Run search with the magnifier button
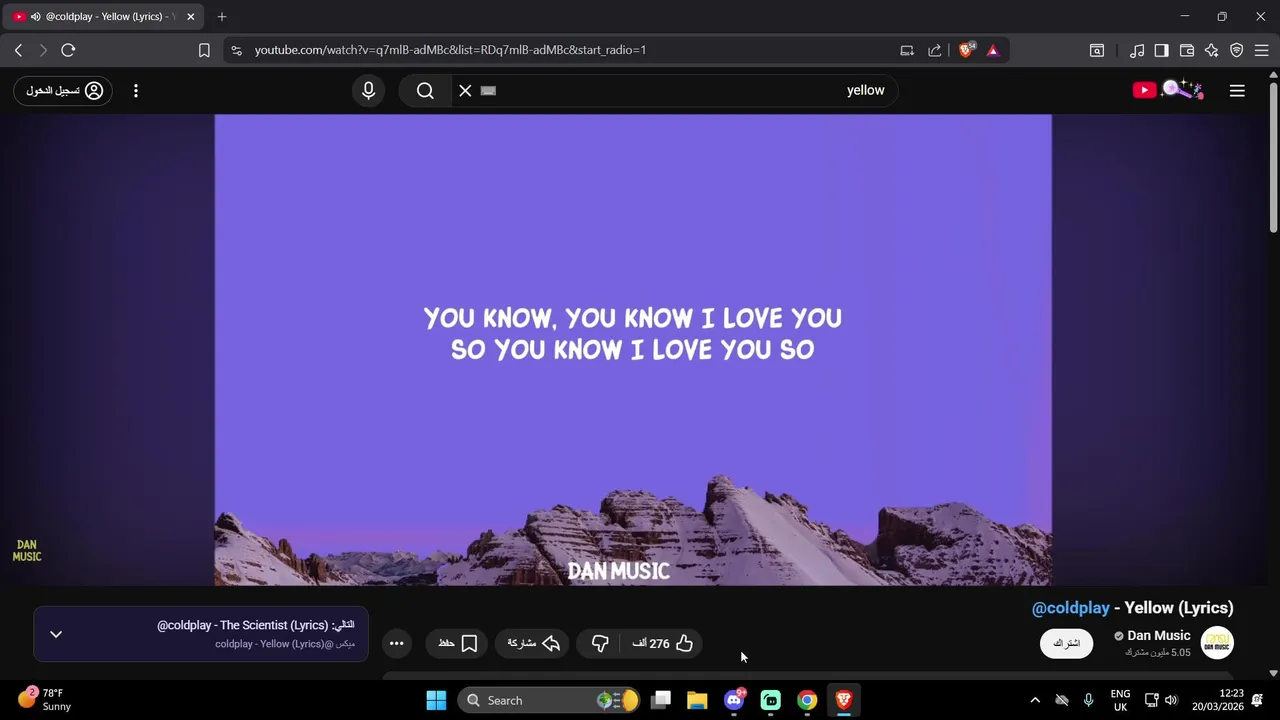The image size is (1280, 720). click(425, 91)
